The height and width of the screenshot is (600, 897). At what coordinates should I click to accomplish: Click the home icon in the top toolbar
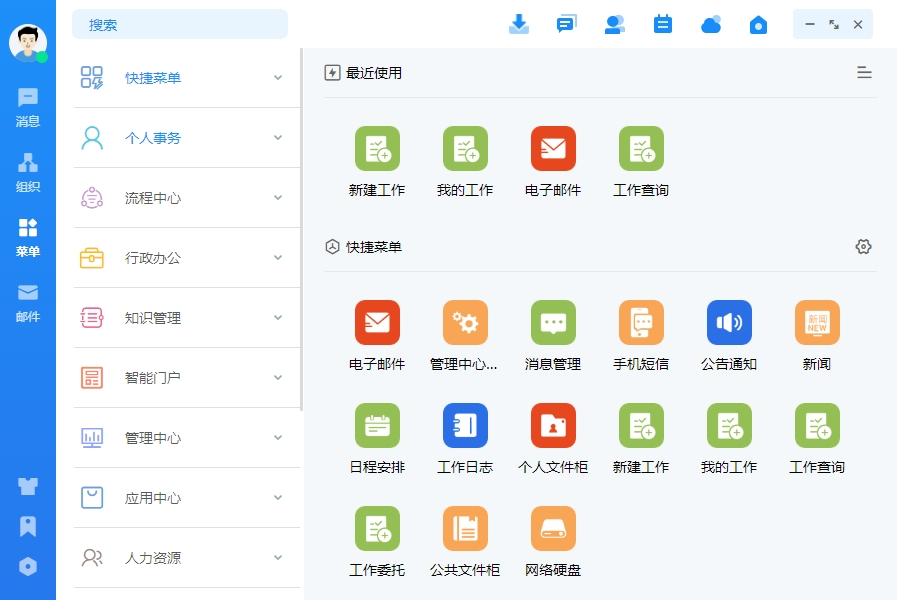758,25
